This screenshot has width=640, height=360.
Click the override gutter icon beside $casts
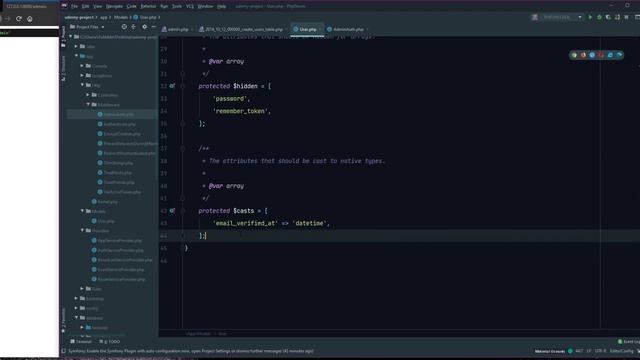pyautogui.click(x=172, y=211)
